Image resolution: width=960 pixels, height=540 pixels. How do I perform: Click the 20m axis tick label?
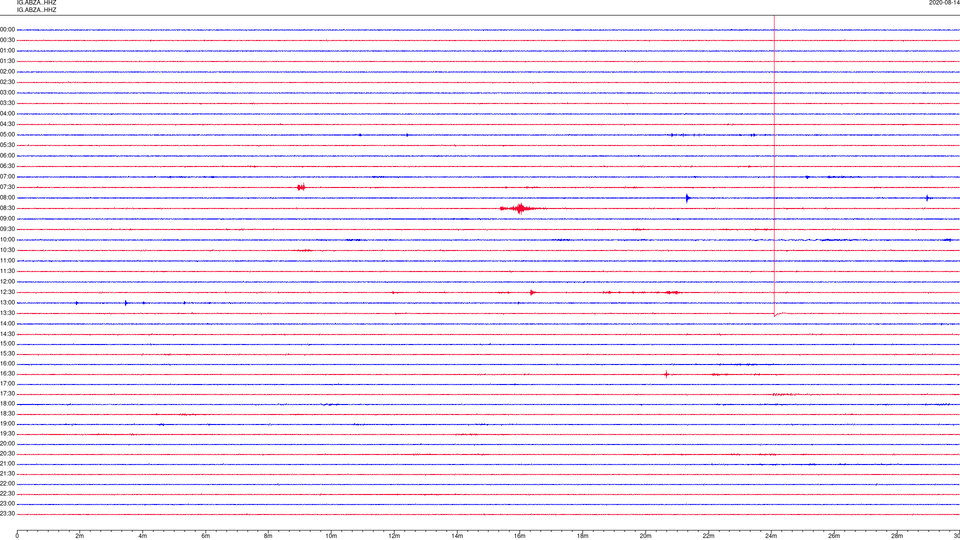[x=645, y=536]
